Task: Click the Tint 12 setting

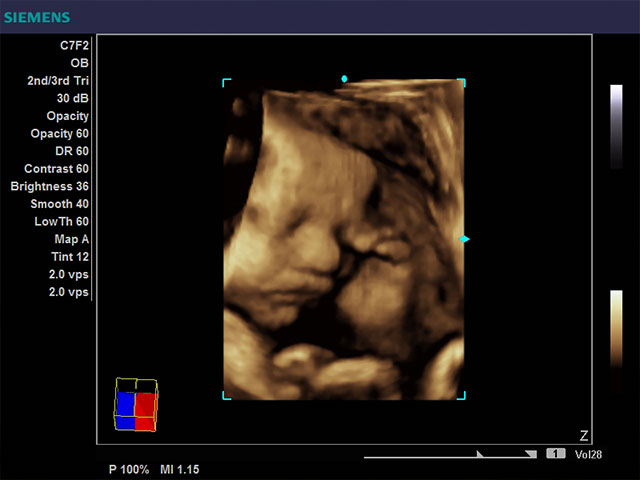Action: click(x=69, y=257)
